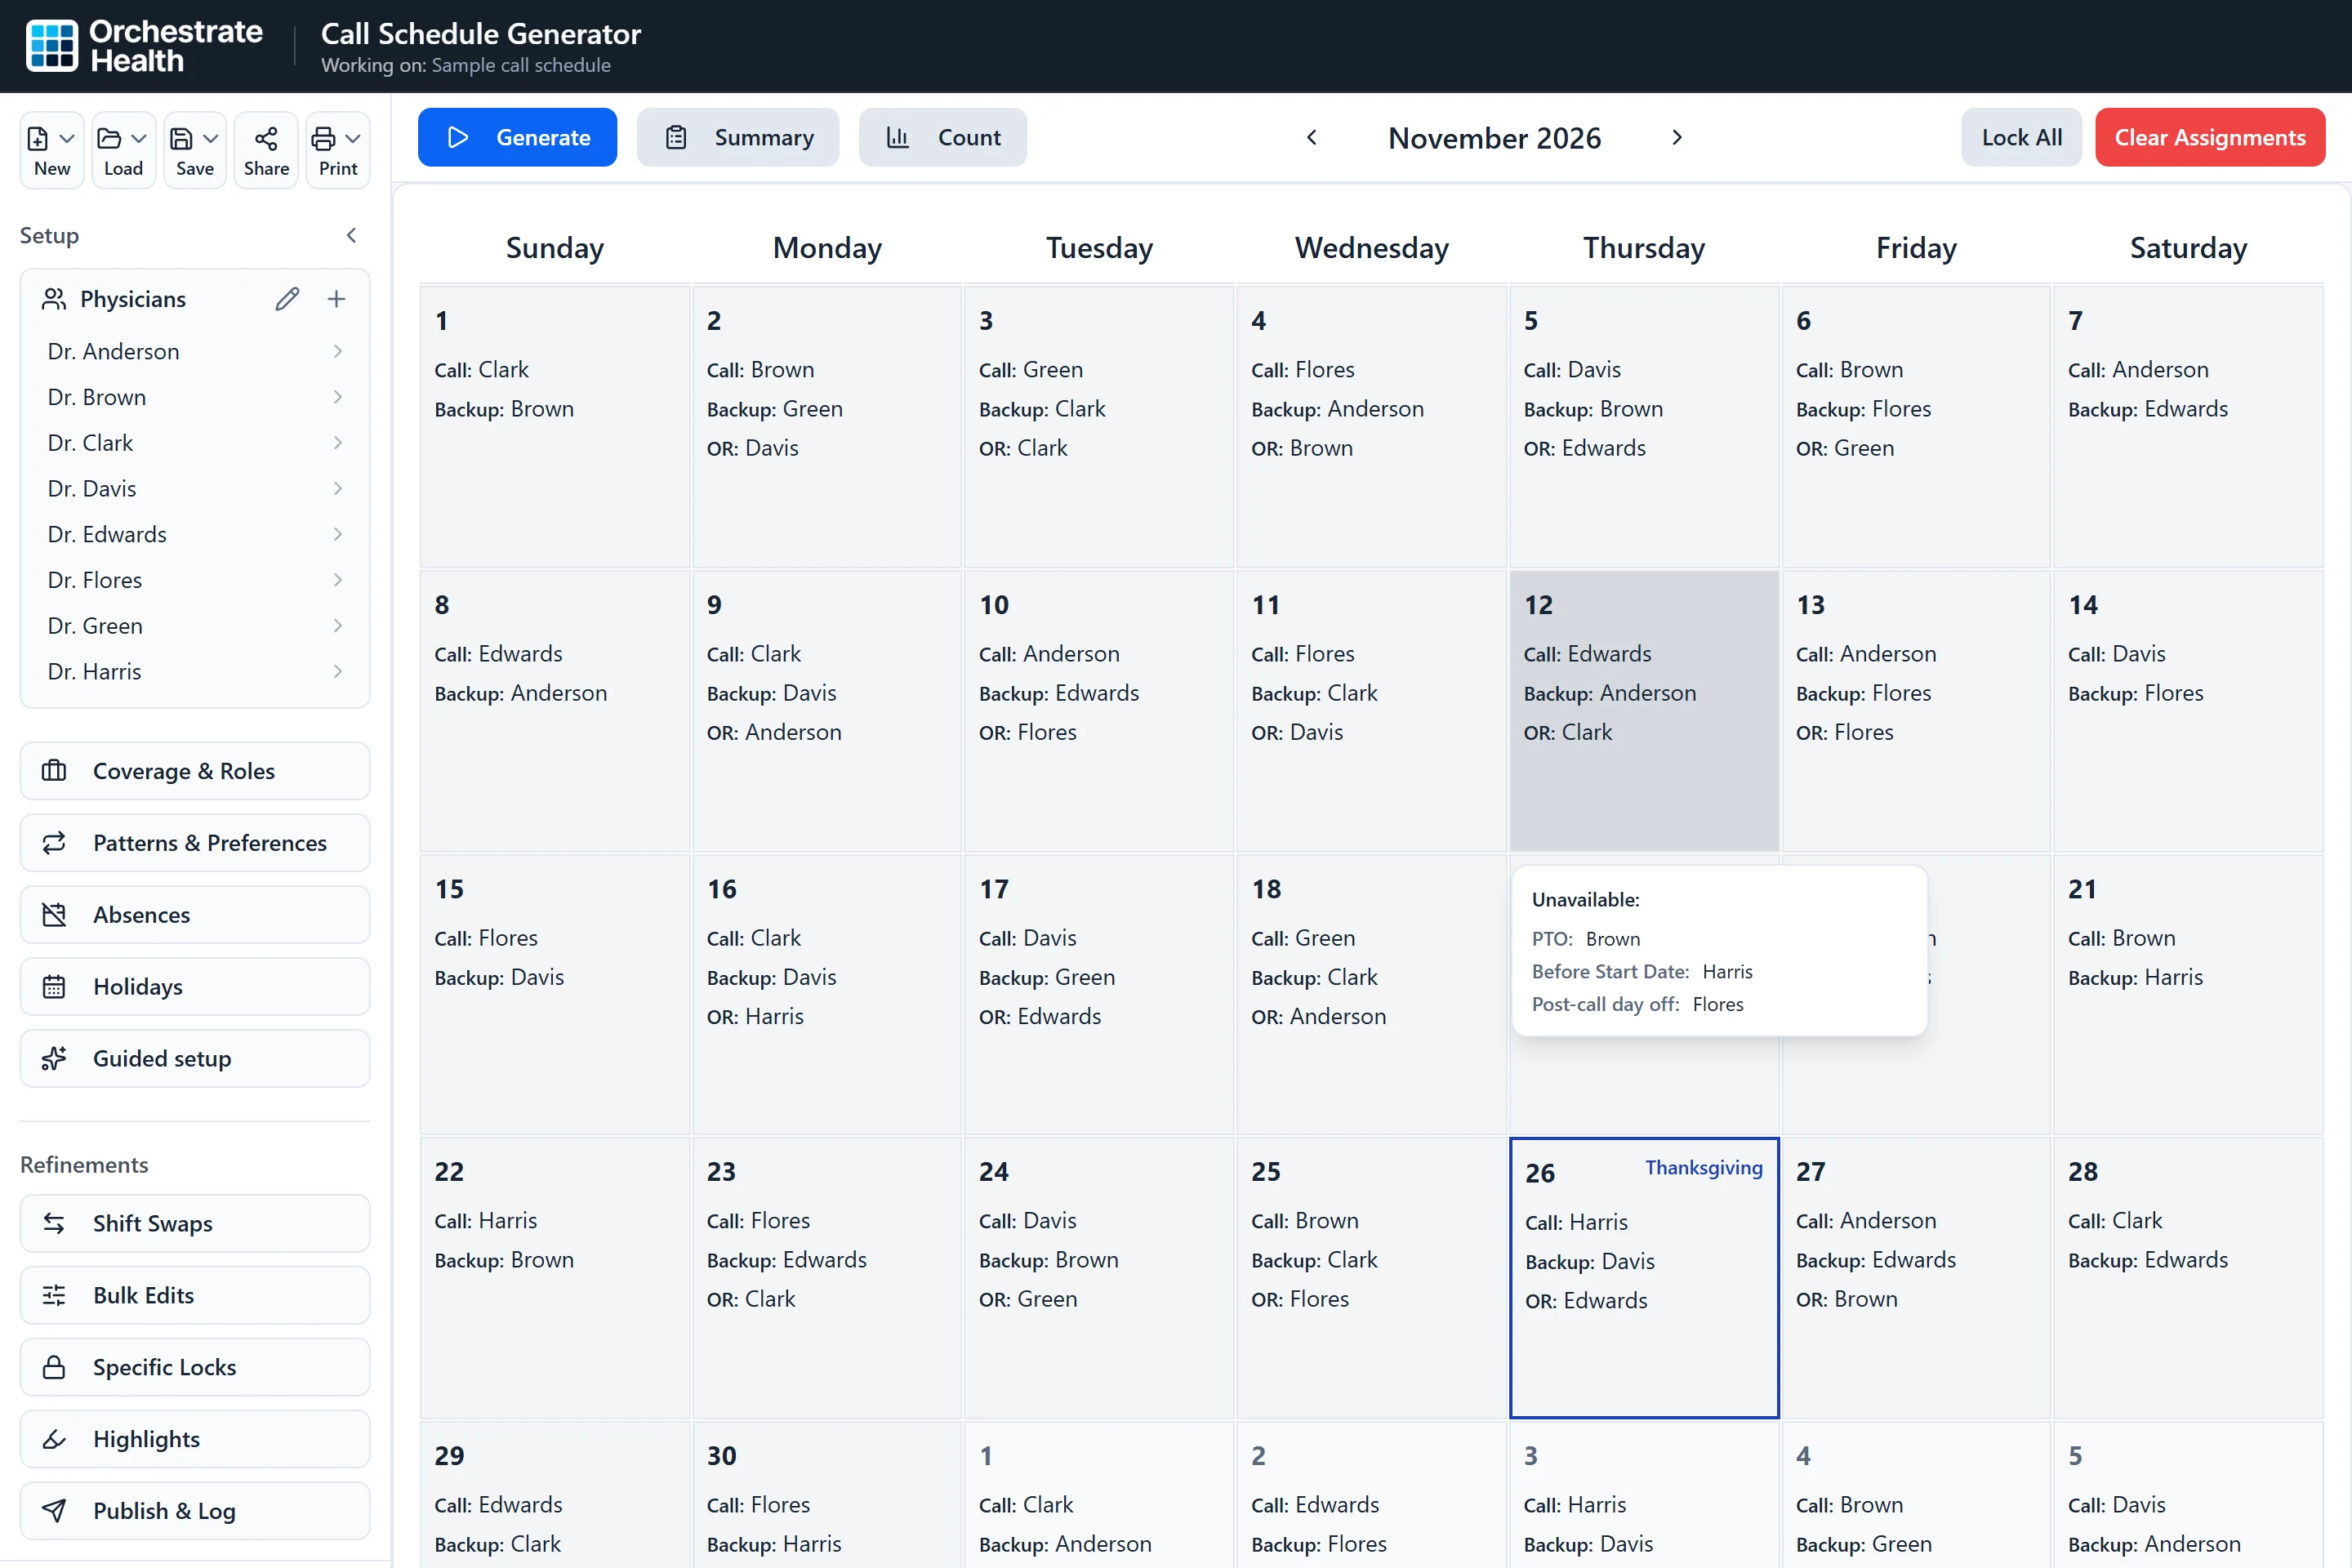
Task: Open Publish & Log
Action: [x=195, y=1512]
